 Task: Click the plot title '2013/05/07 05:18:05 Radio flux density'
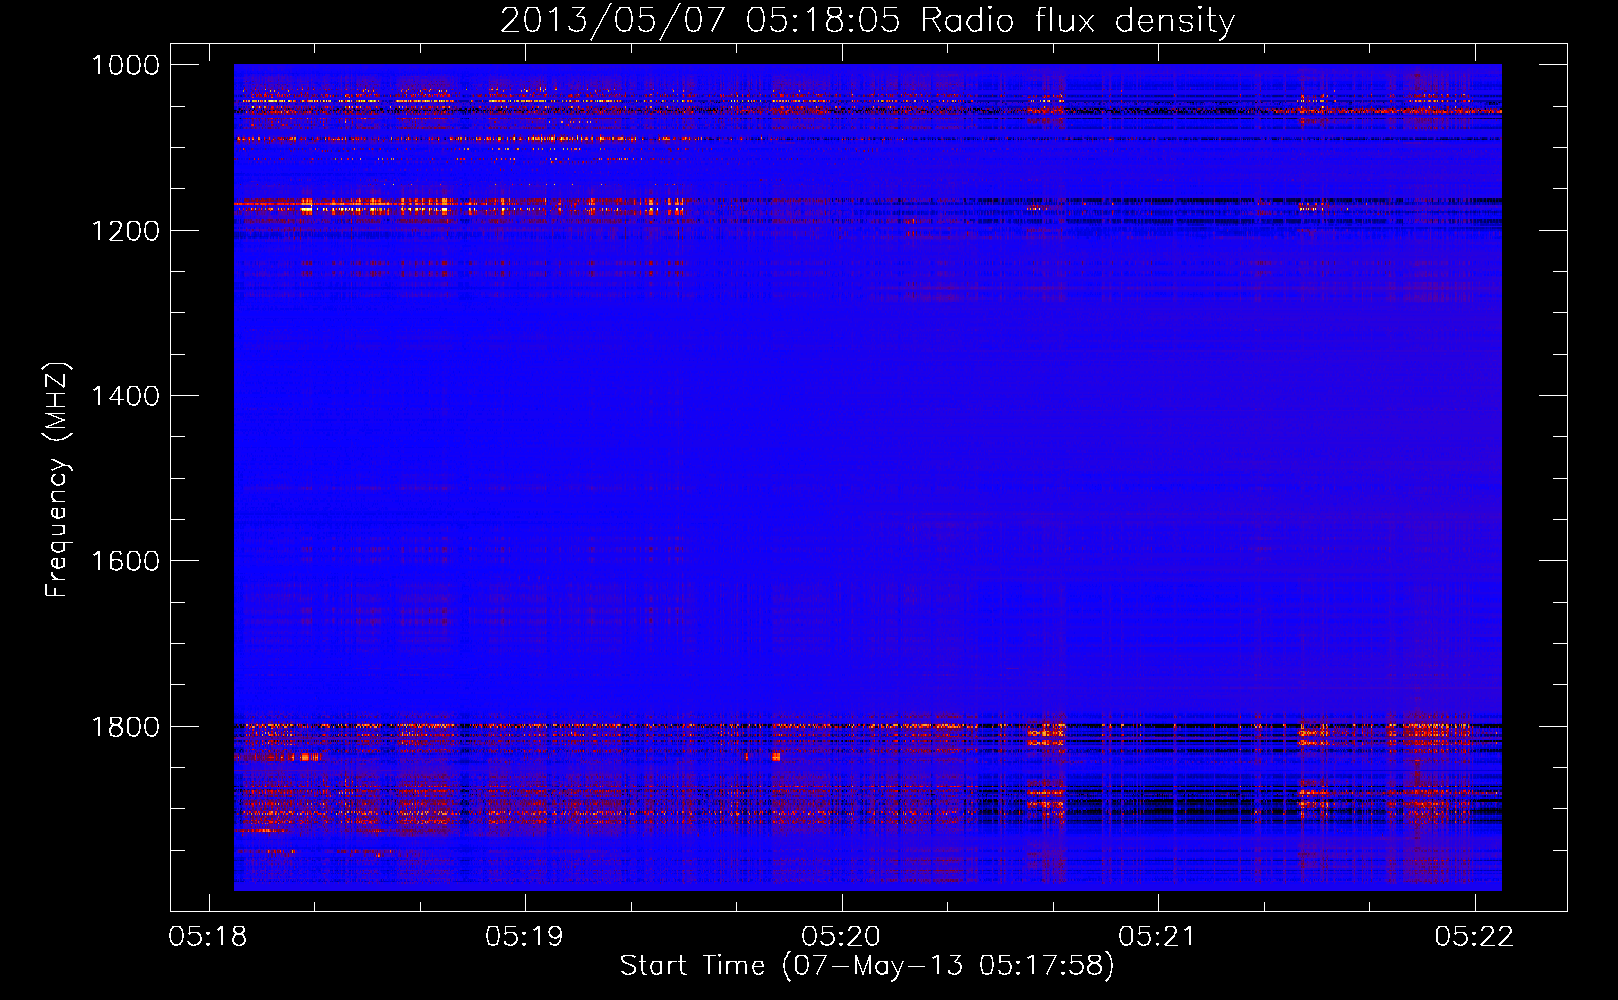867,21
